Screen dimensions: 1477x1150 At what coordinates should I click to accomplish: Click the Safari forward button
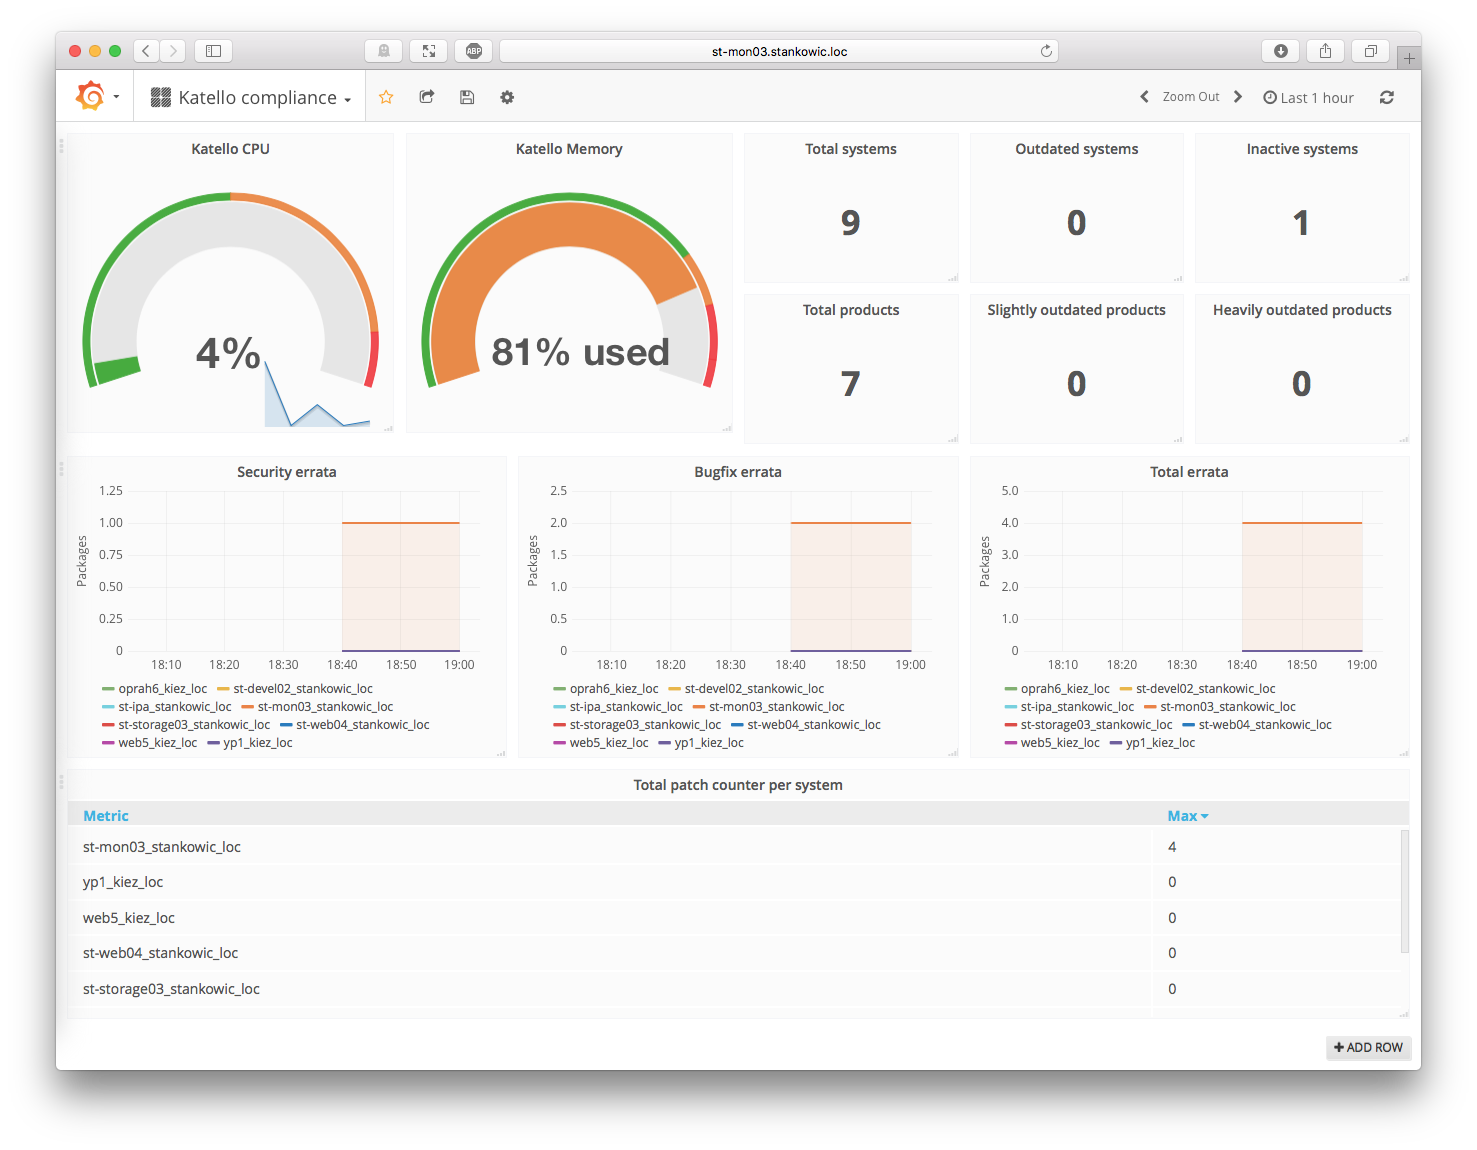click(173, 50)
